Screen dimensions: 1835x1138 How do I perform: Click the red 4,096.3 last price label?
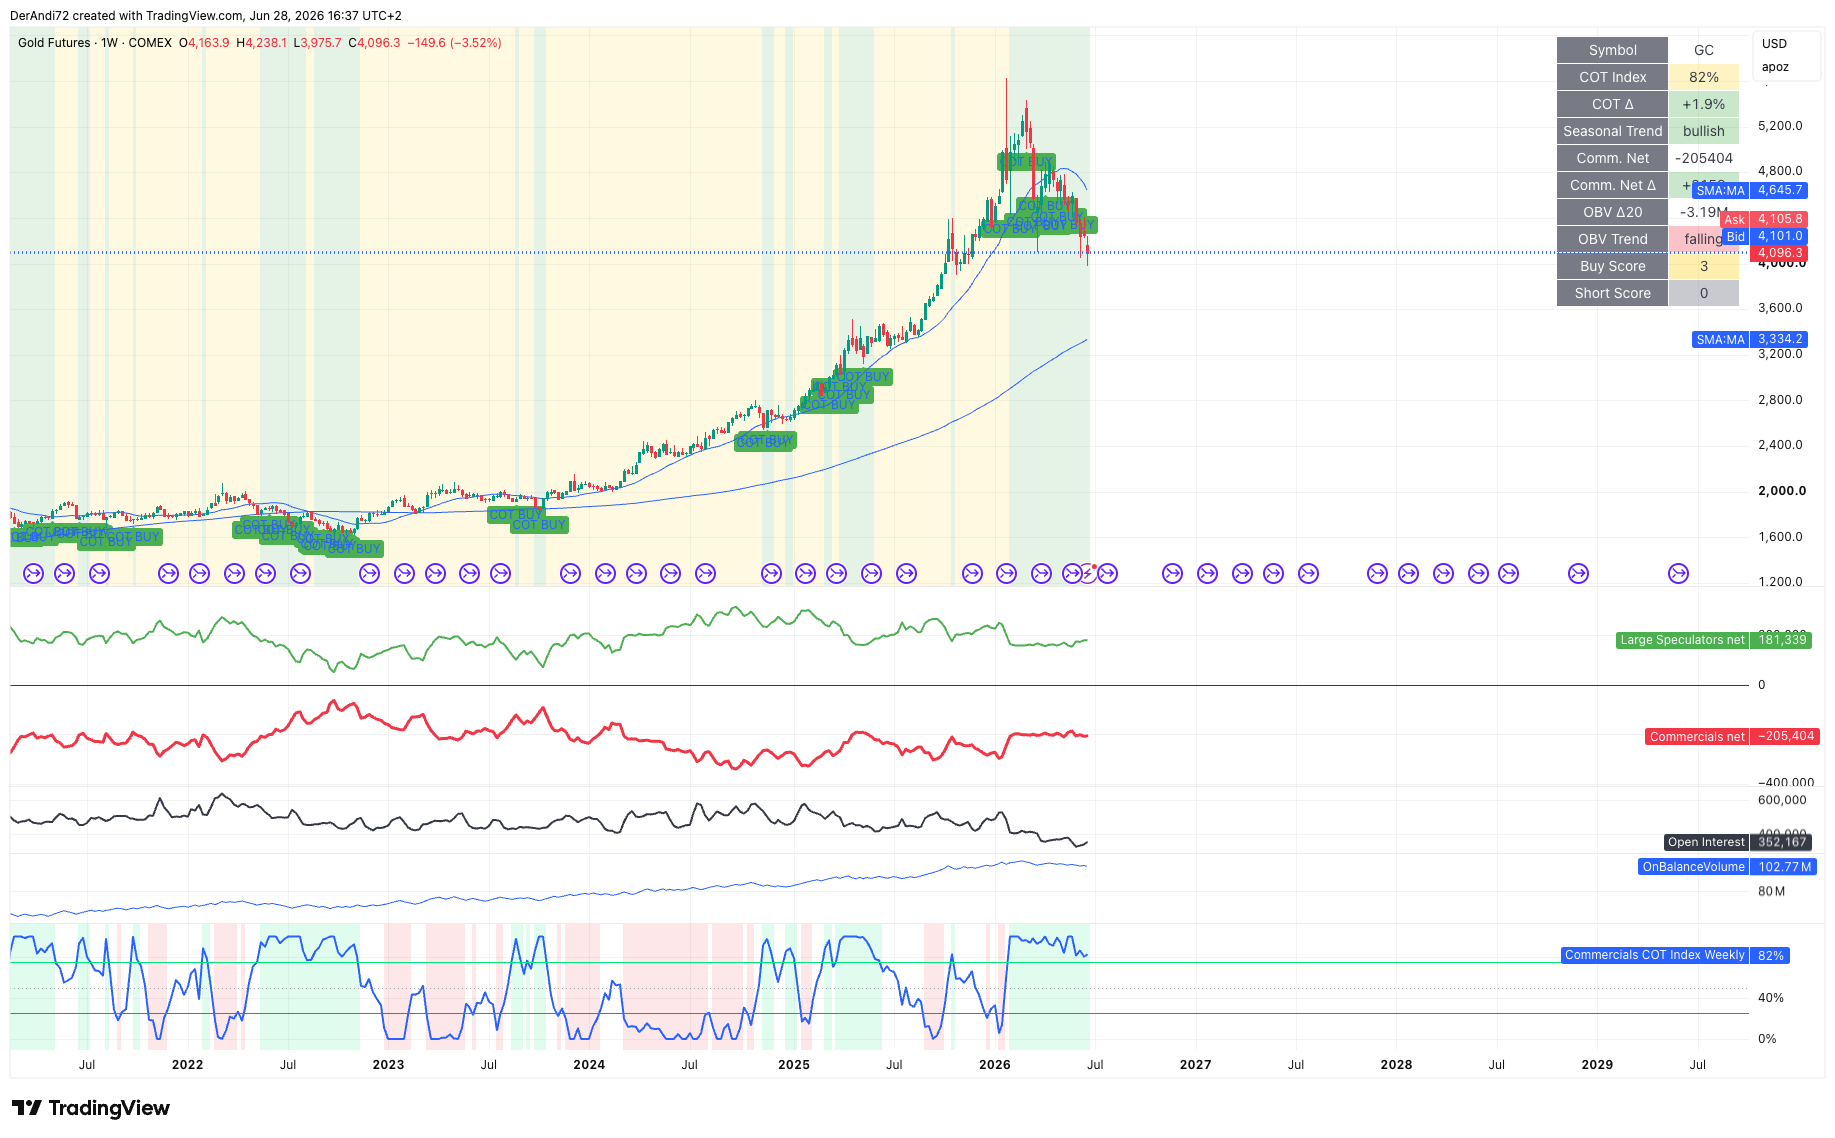click(1780, 253)
